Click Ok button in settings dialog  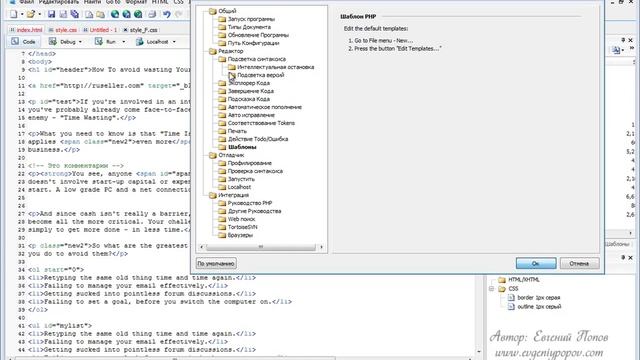pos(536,263)
